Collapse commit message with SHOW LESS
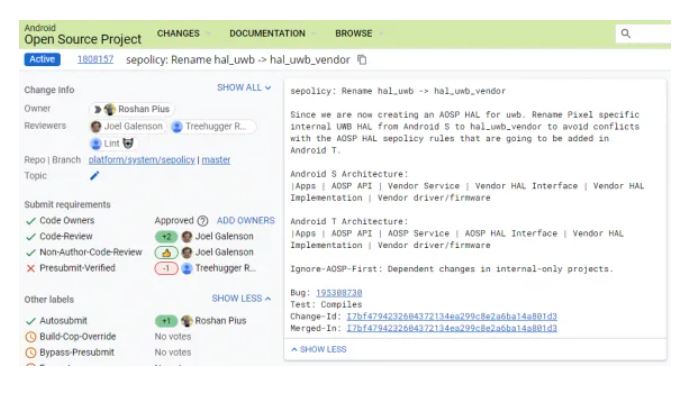Image resolution: width=693 pixels, height=407 pixels. pyautogui.click(x=319, y=349)
